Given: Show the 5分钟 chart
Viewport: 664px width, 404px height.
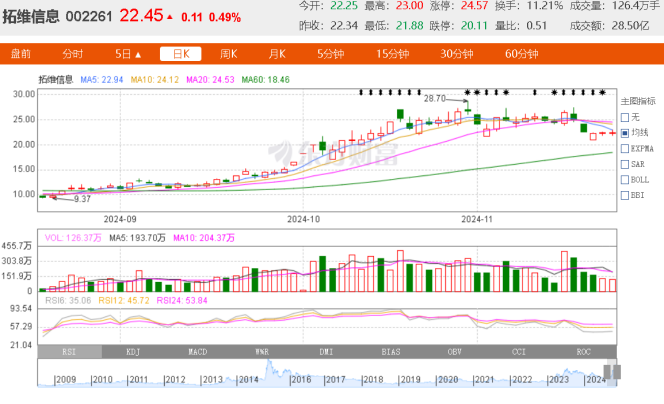Looking at the screenshot, I should point(331,54).
